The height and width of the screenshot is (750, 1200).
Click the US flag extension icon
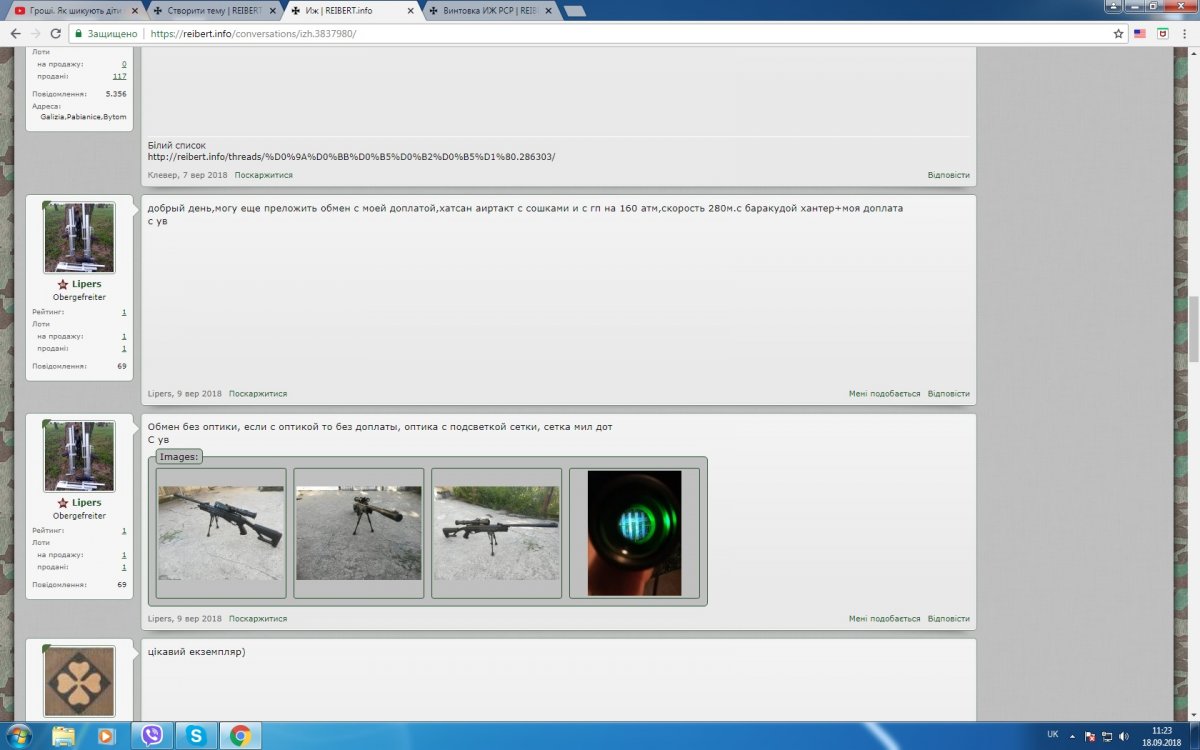[1140, 33]
